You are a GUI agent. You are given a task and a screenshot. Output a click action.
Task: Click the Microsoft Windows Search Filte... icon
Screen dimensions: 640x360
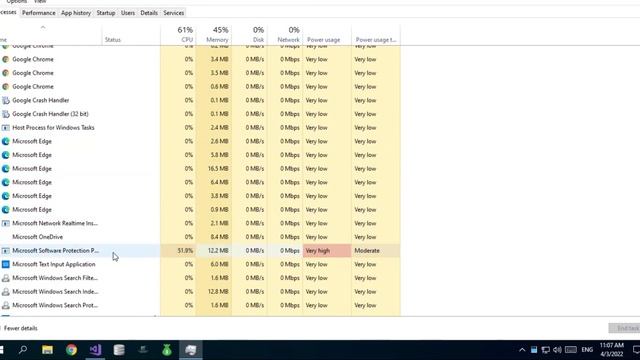(x=5, y=278)
